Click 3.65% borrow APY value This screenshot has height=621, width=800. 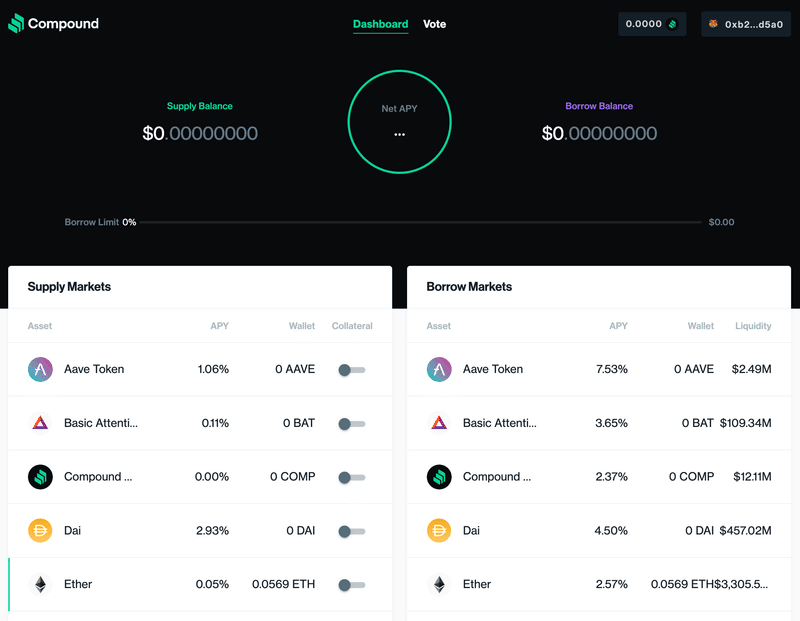pos(611,423)
